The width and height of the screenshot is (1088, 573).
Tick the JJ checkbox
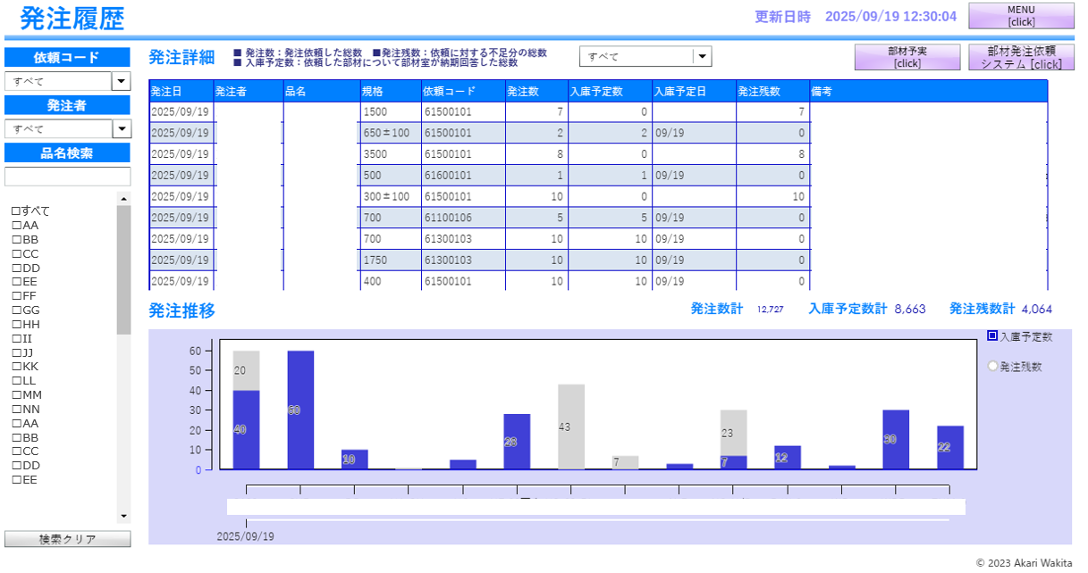coord(16,352)
